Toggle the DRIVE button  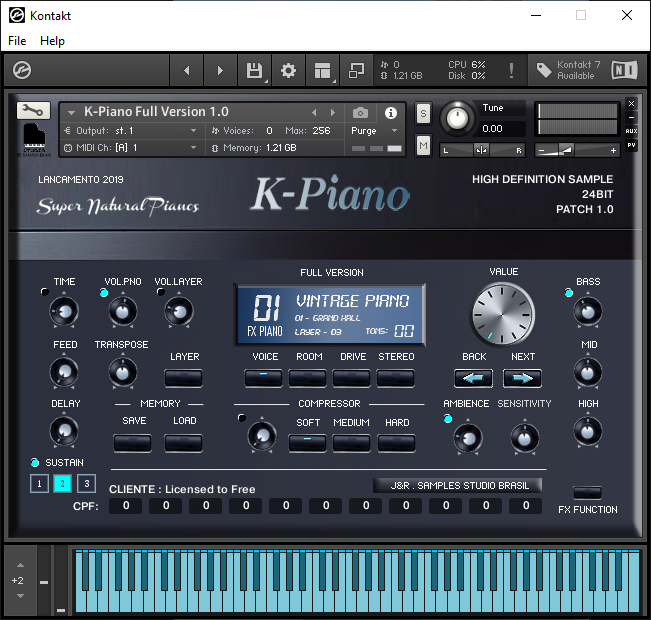coord(352,378)
